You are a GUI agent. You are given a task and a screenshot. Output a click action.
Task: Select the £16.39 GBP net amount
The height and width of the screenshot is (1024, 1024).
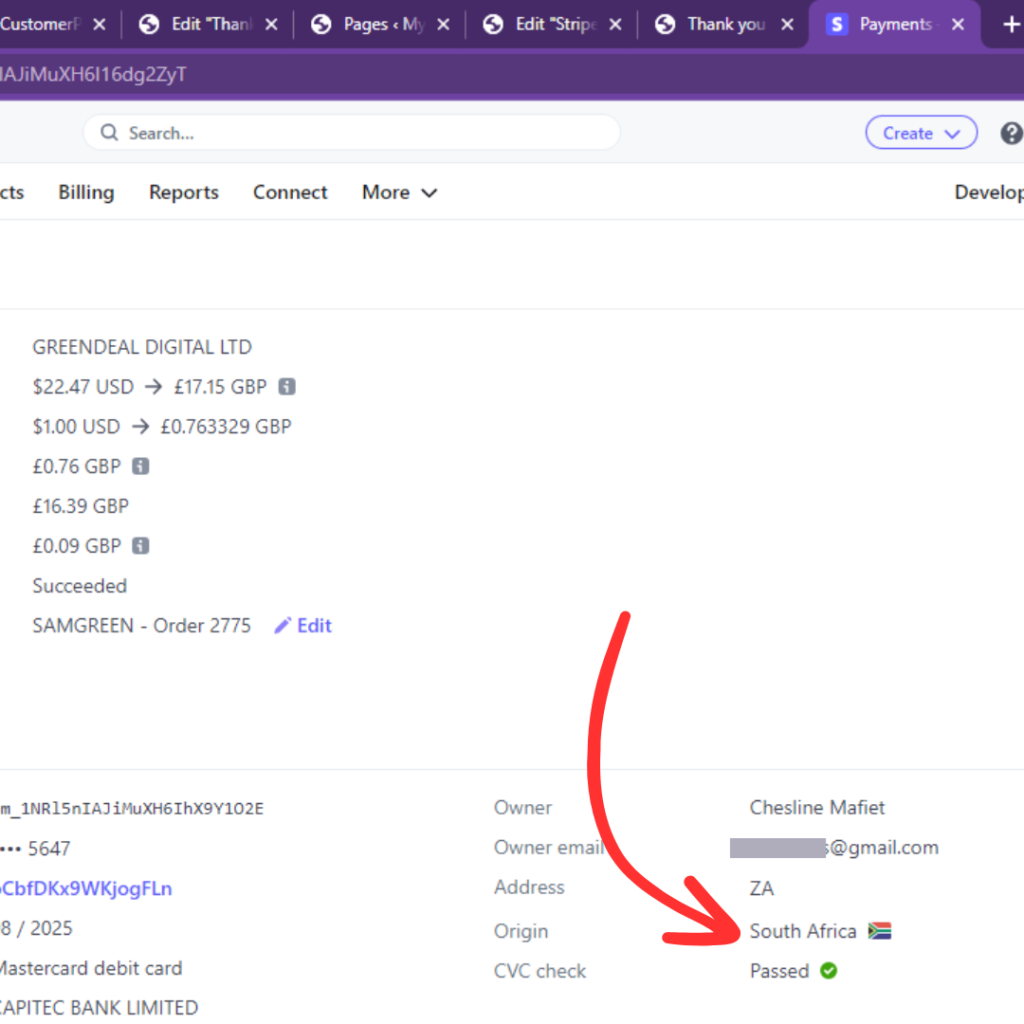(x=81, y=506)
